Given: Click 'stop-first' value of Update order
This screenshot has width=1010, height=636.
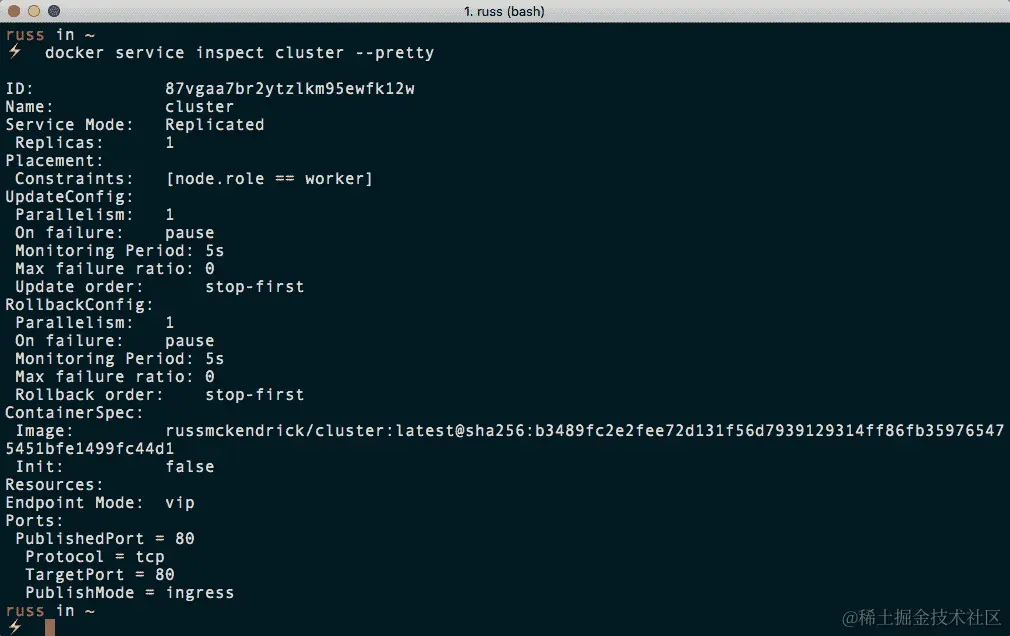Looking at the screenshot, I should click(254, 287).
